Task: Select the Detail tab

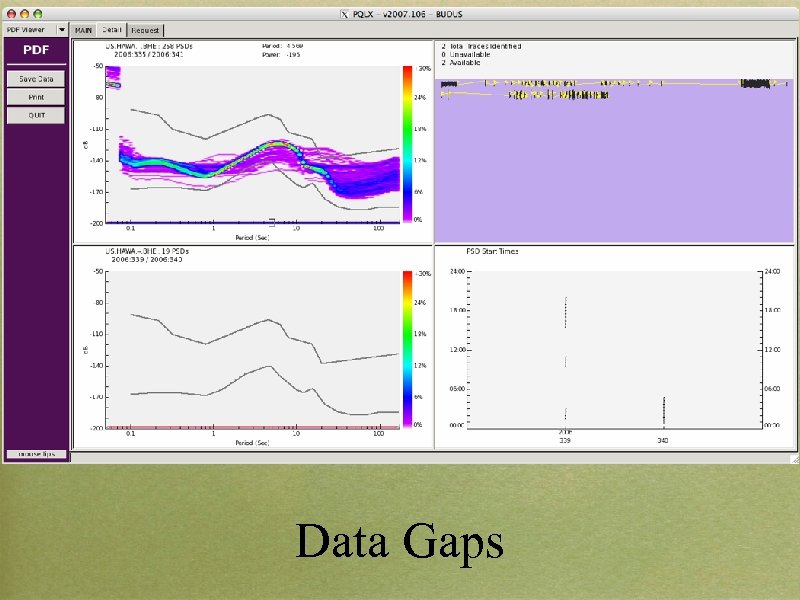Action: click(x=111, y=30)
